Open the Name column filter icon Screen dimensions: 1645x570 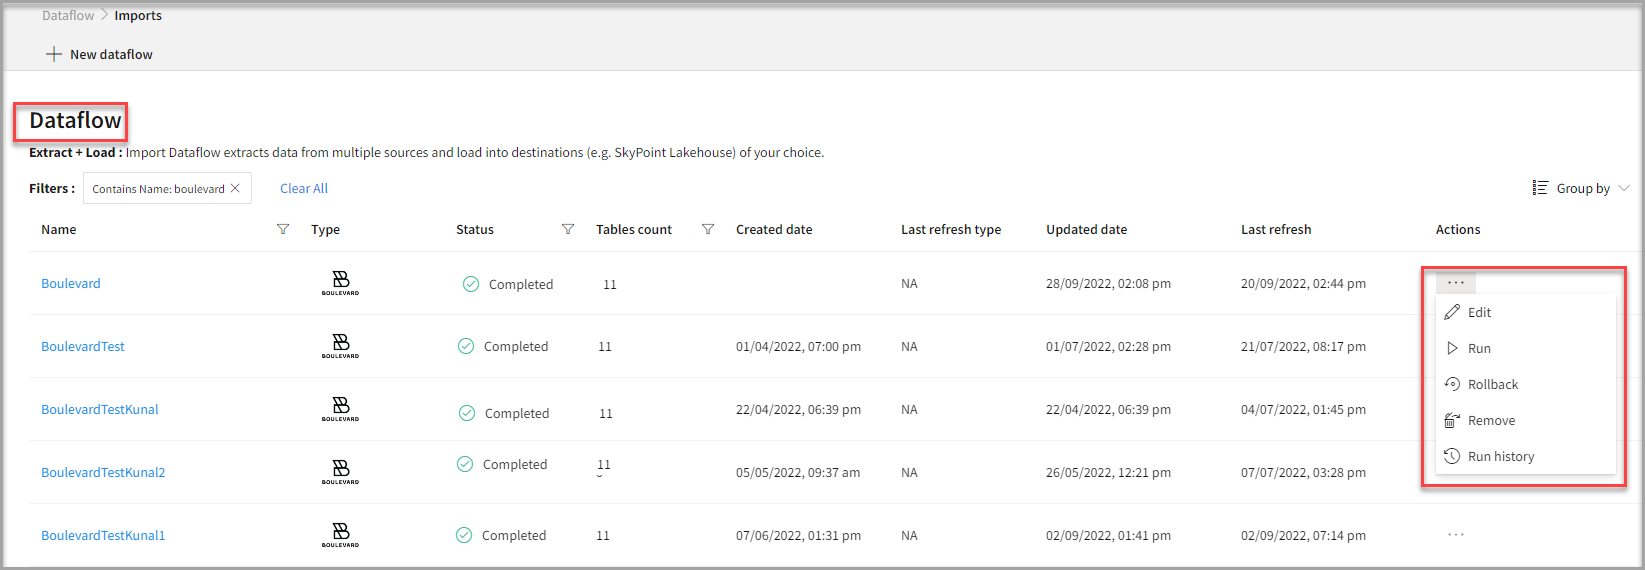pyautogui.click(x=283, y=229)
